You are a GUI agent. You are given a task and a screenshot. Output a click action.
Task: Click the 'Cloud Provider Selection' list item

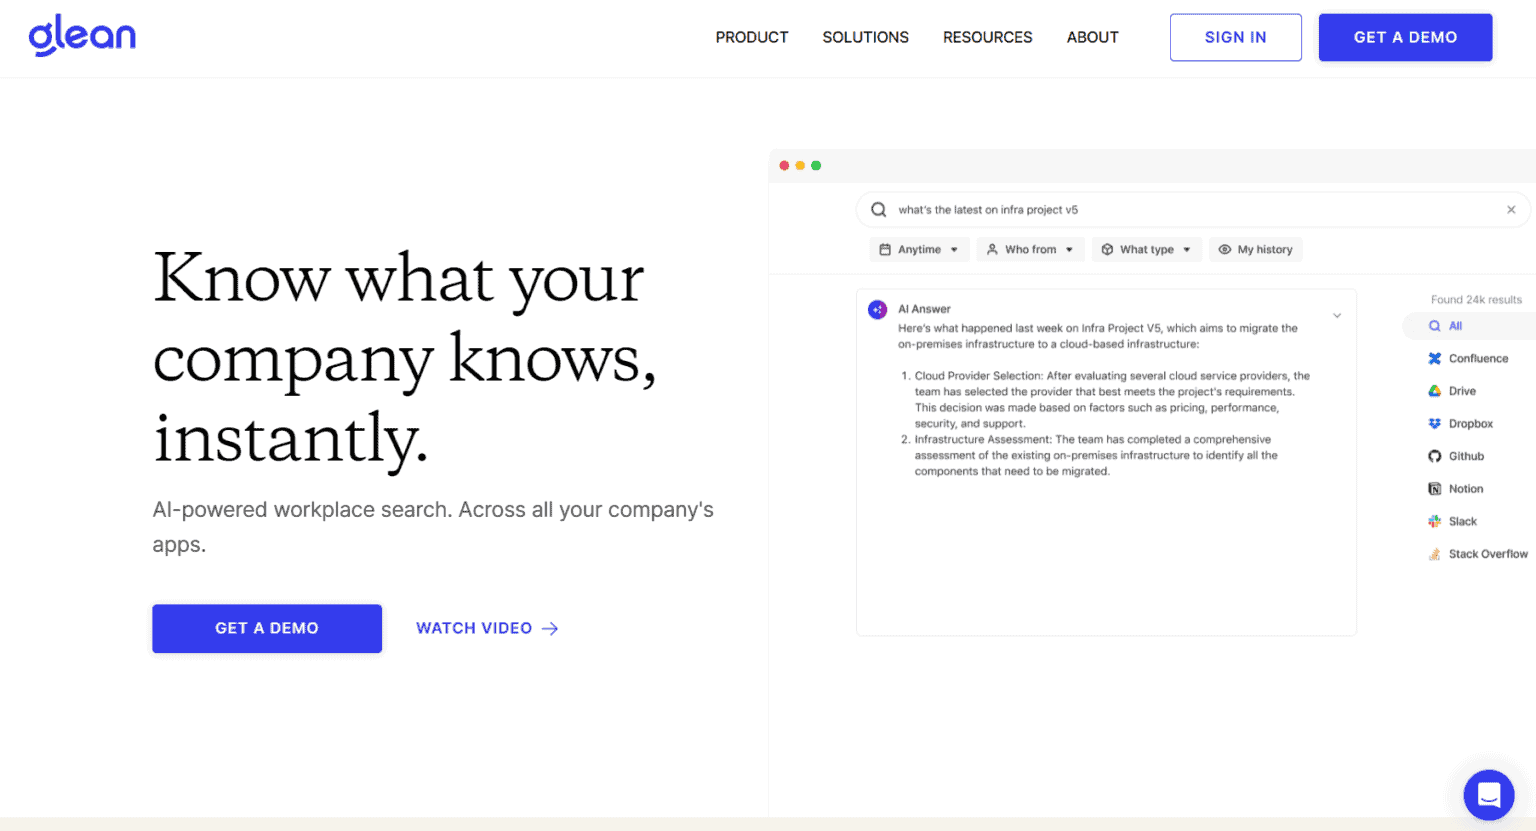point(1106,400)
